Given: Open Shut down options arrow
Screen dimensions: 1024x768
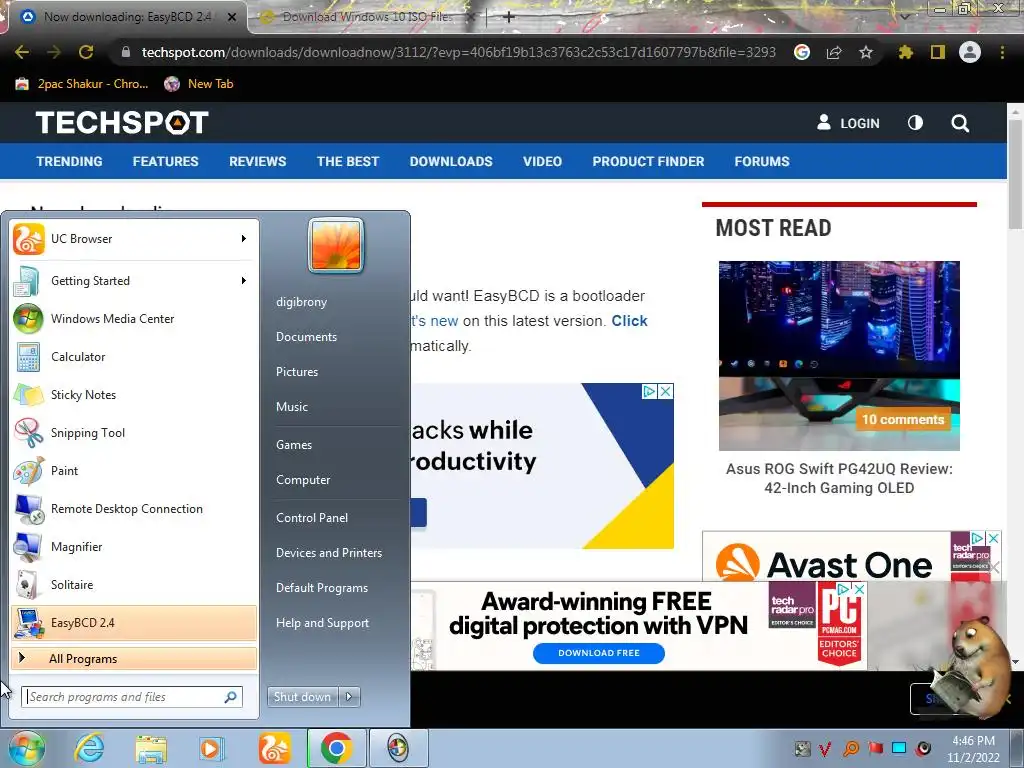Looking at the screenshot, I should (349, 697).
